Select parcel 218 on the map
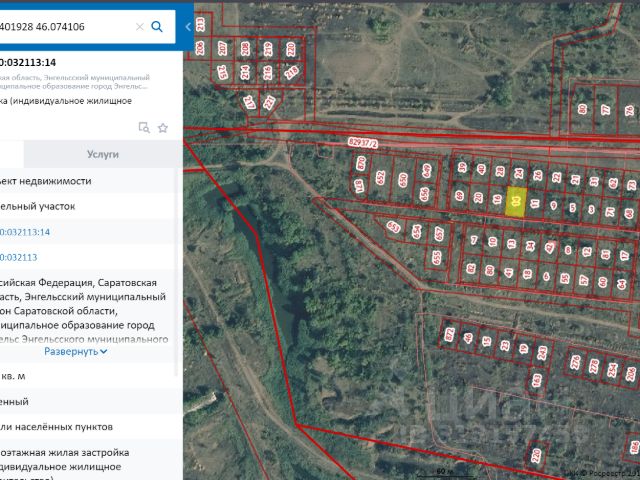 tap(291, 73)
